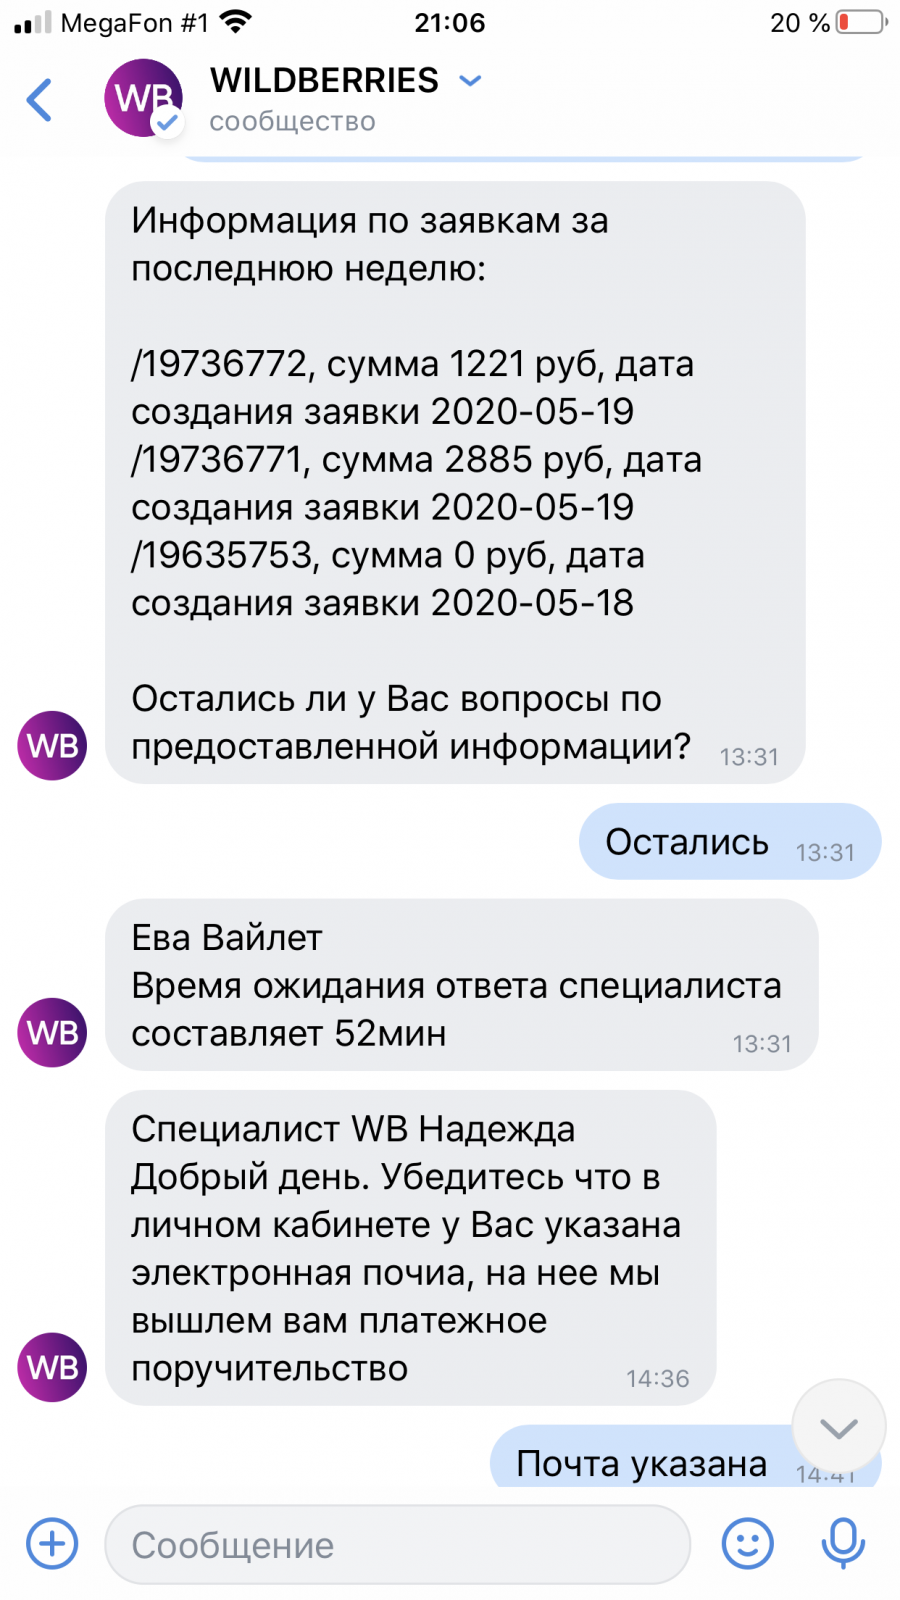Jump to latest messages via down chevron
Image resolution: width=900 pixels, height=1600 pixels.
pos(838,1427)
